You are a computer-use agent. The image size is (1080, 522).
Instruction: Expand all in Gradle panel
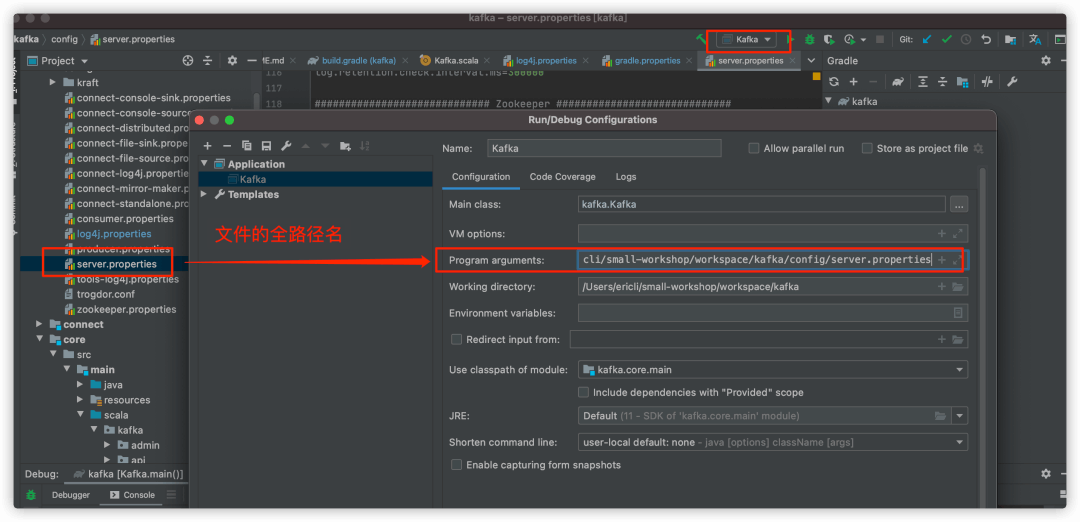[923, 82]
